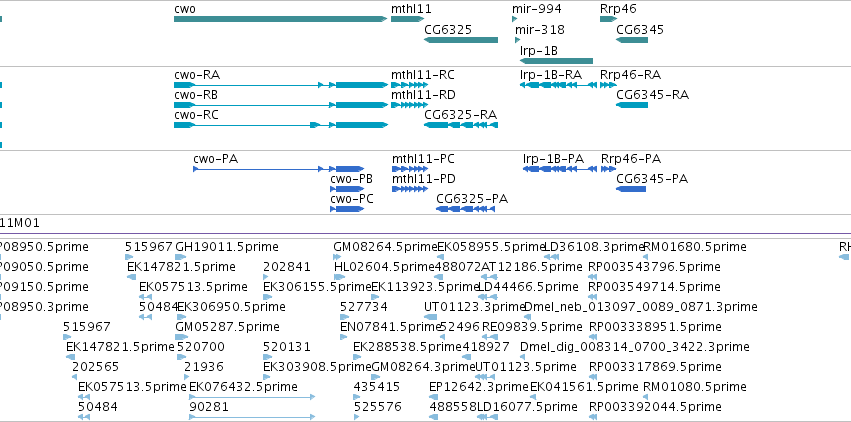Select EST LD36108.3prime
Image resolution: width=851 pixels, height=422 pixels.
pos(551,257)
